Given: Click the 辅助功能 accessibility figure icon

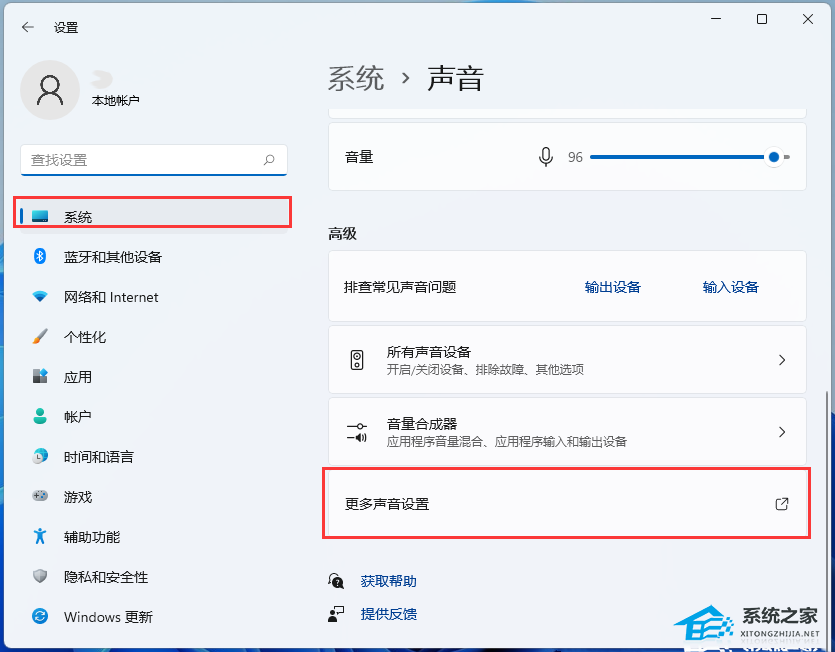Looking at the screenshot, I should 40,536.
